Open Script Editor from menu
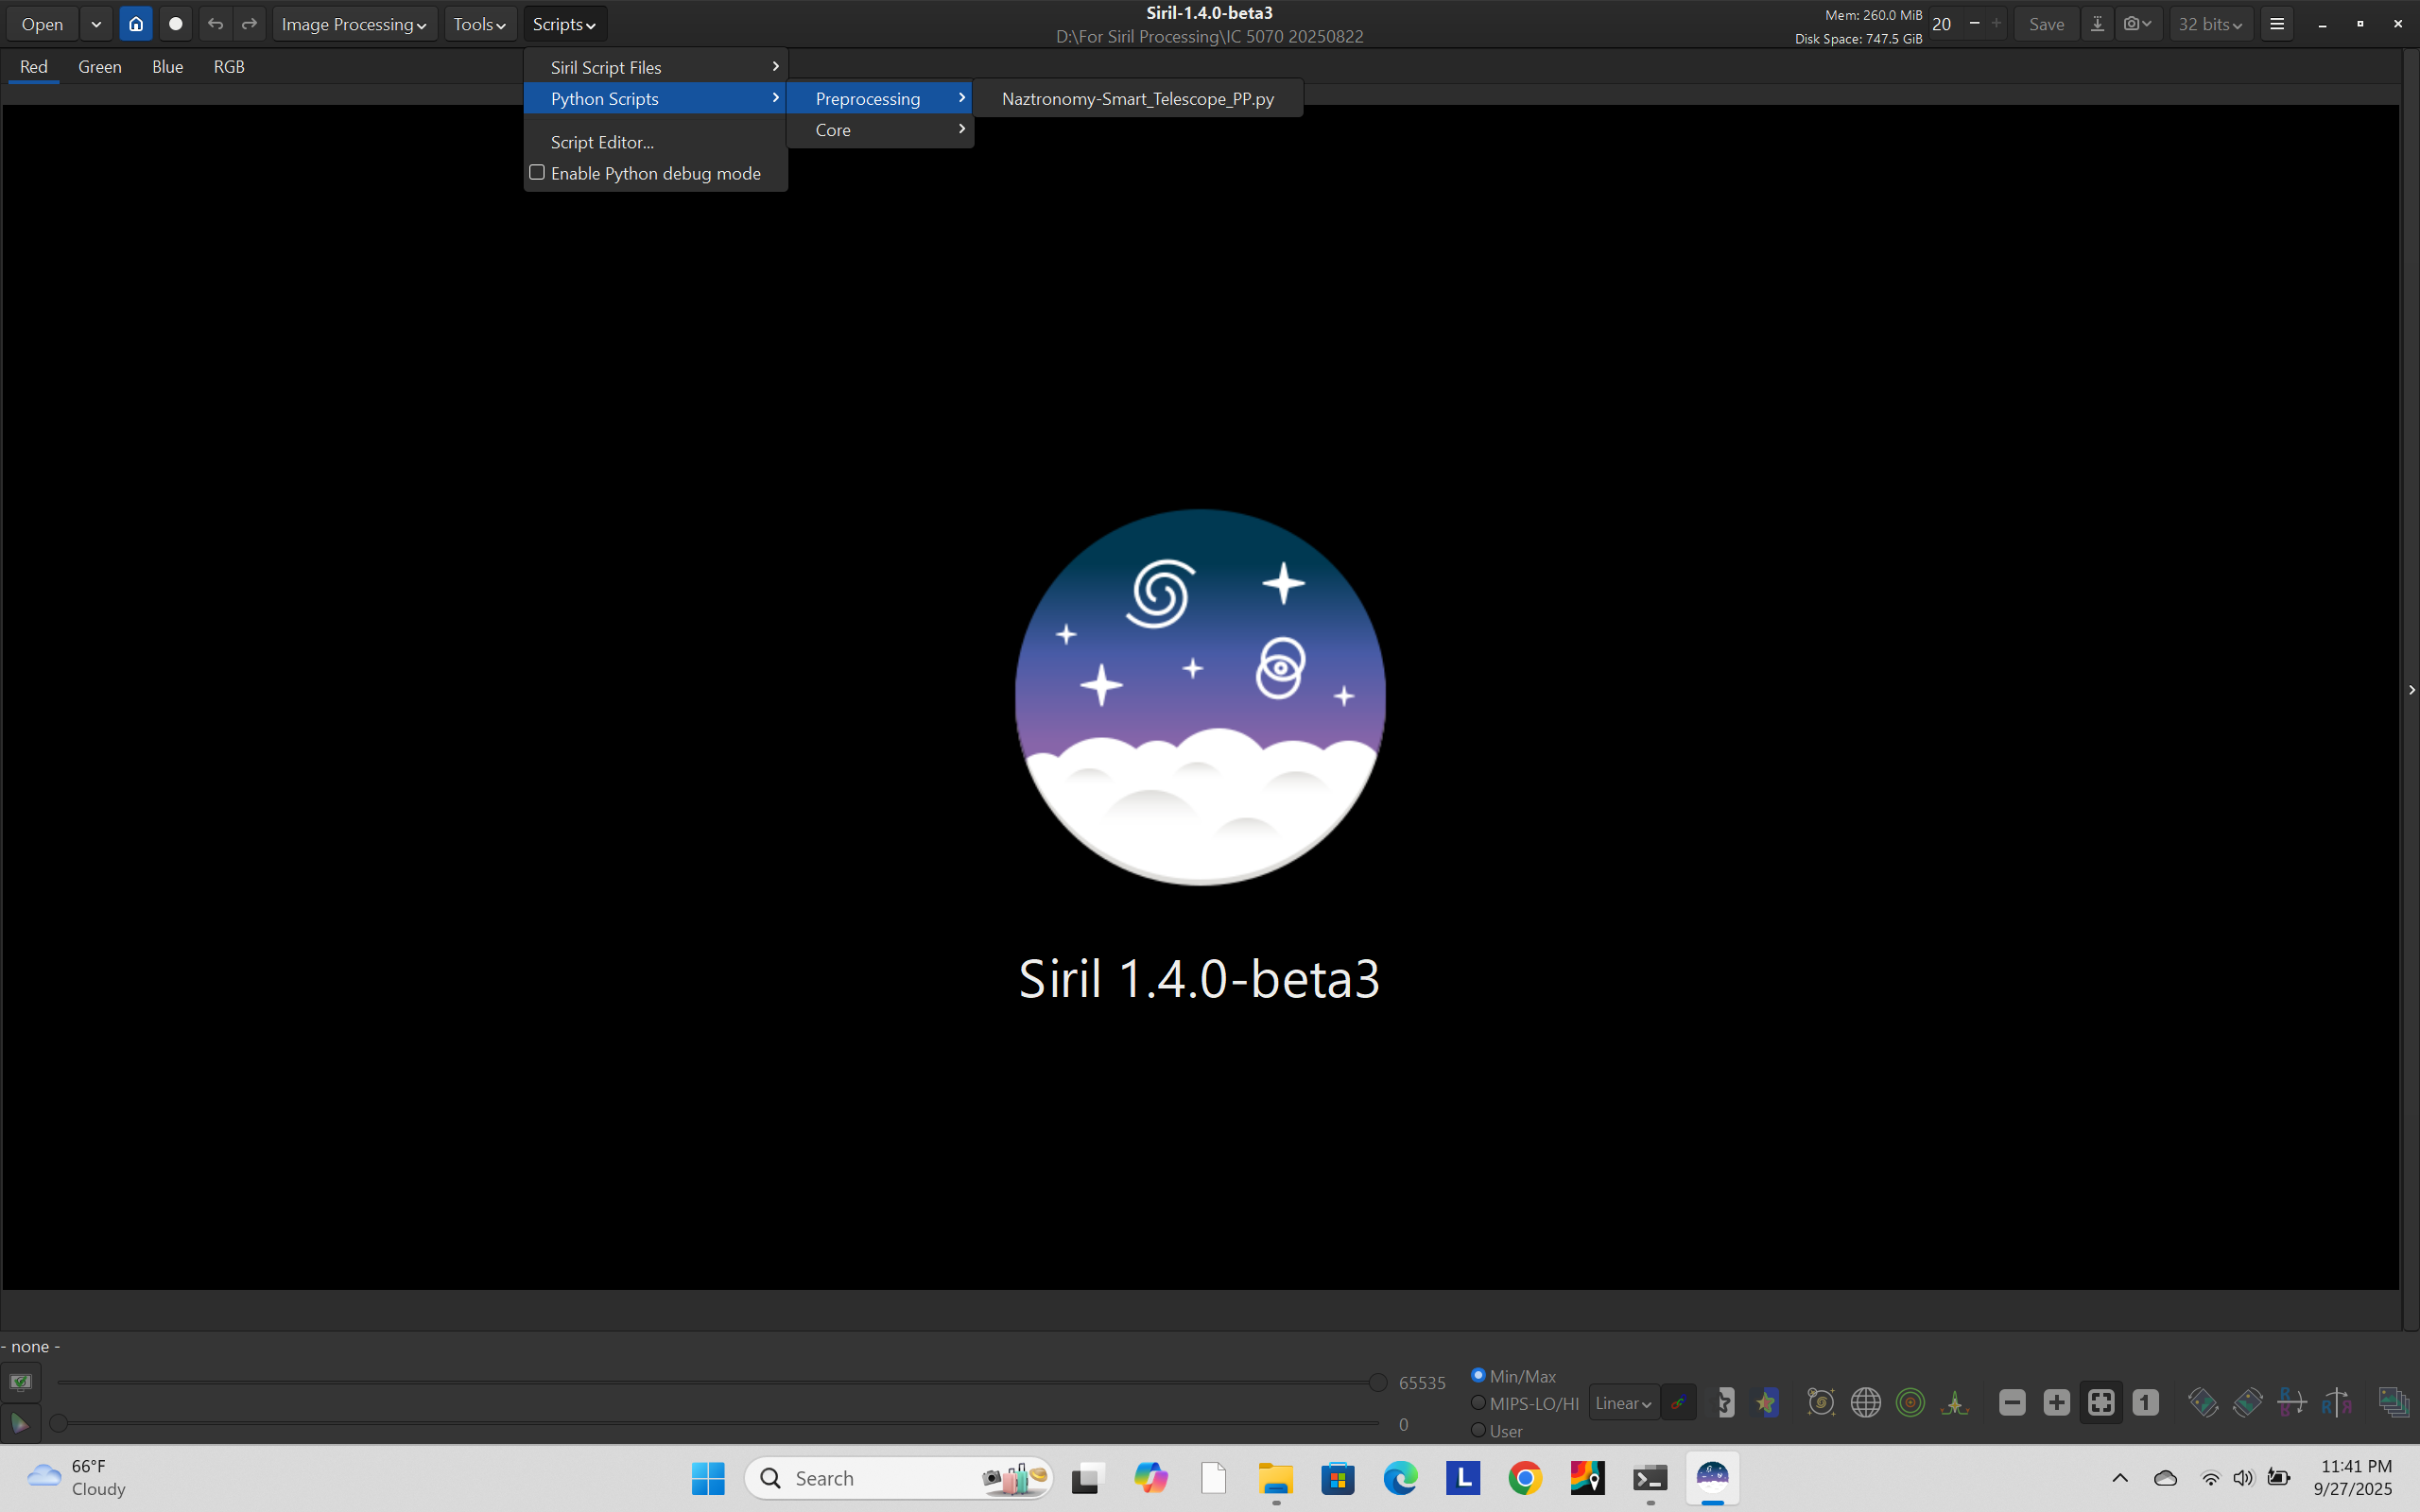 pyautogui.click(x=602, y=142)
